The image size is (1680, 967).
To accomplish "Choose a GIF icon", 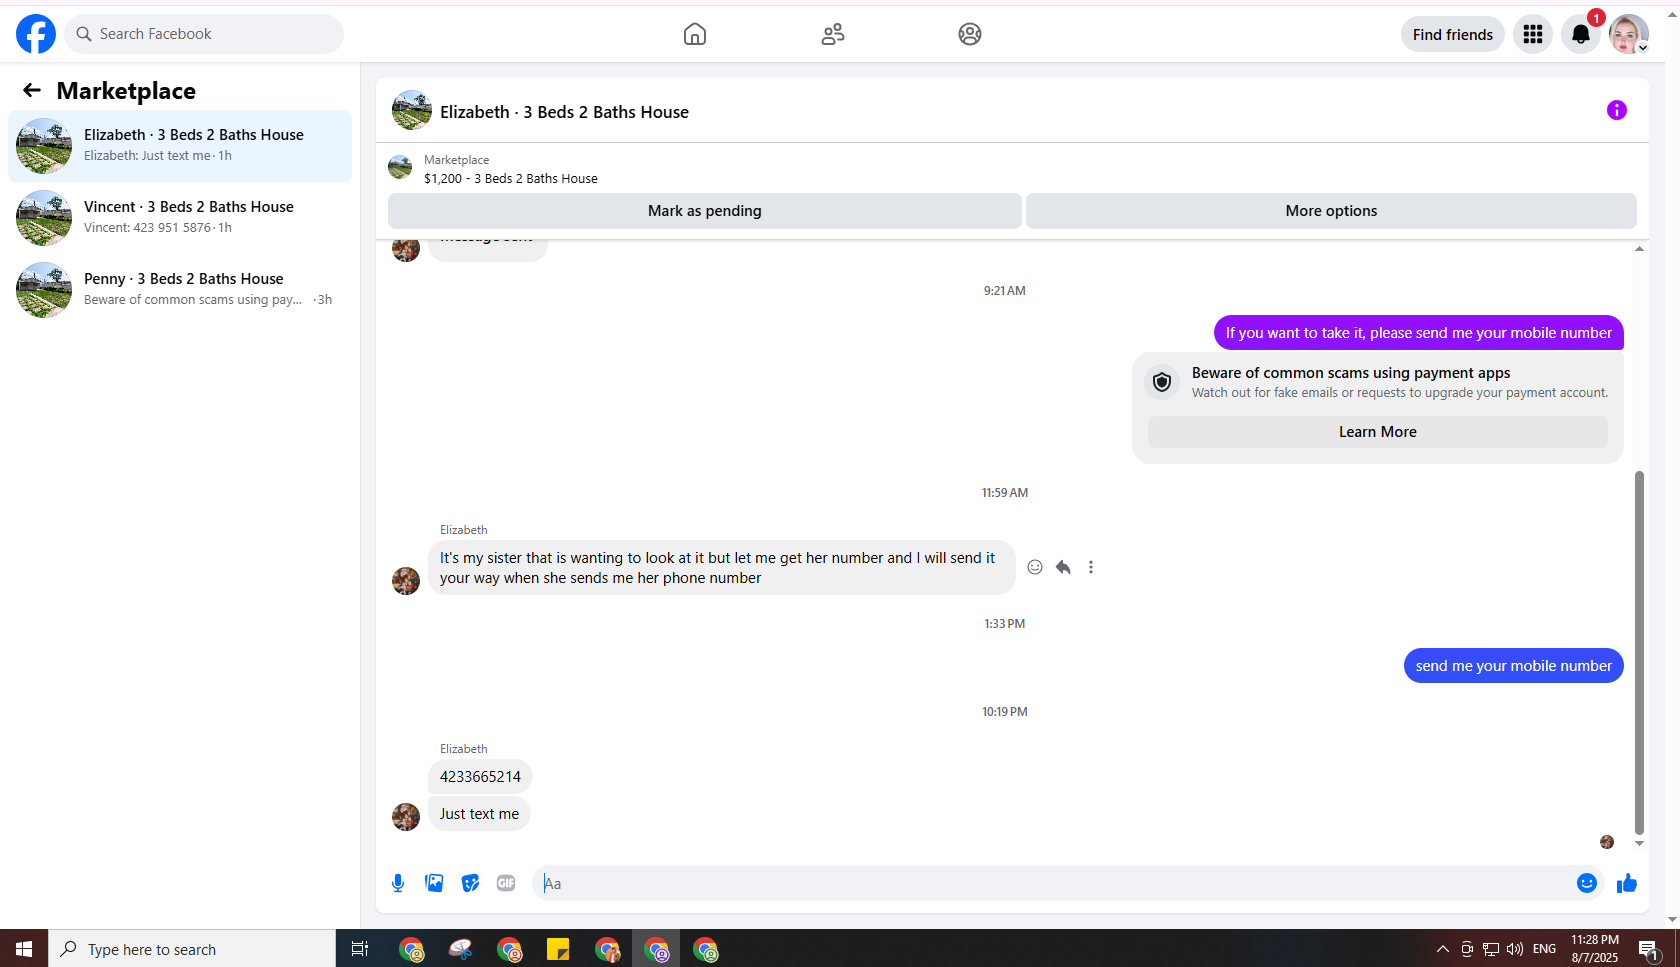I will [506, 883].
